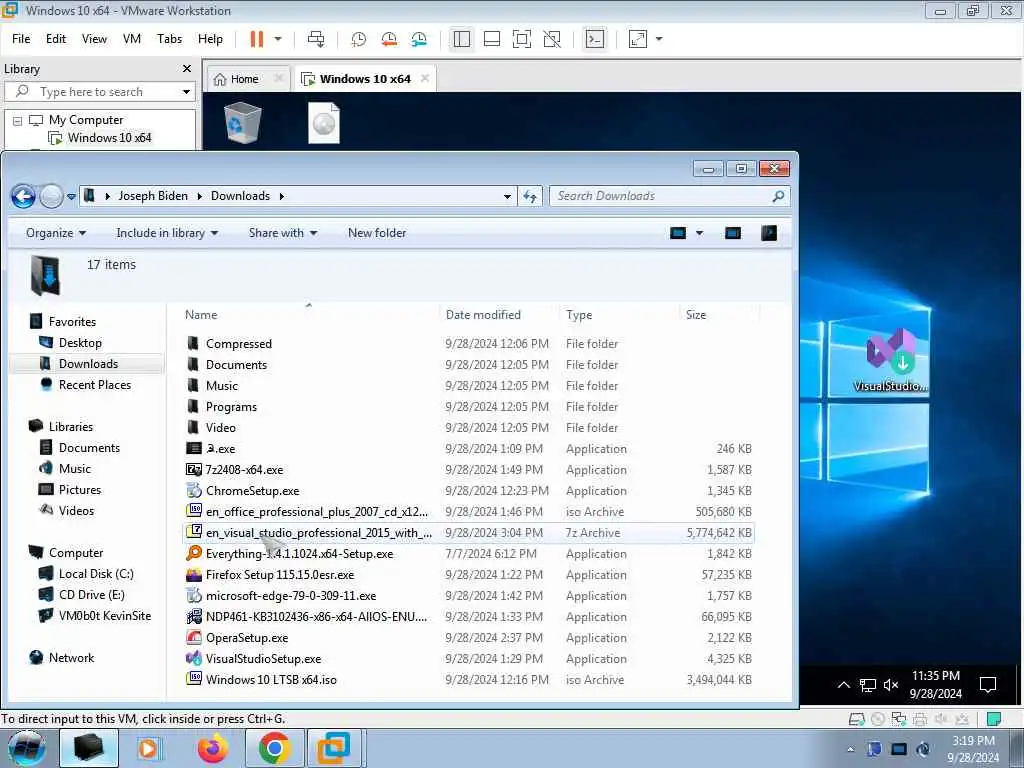Open the library search dropdown arrow
Image resolution: width=1024 pixels, height=768 pixels.
pos(186,91)
